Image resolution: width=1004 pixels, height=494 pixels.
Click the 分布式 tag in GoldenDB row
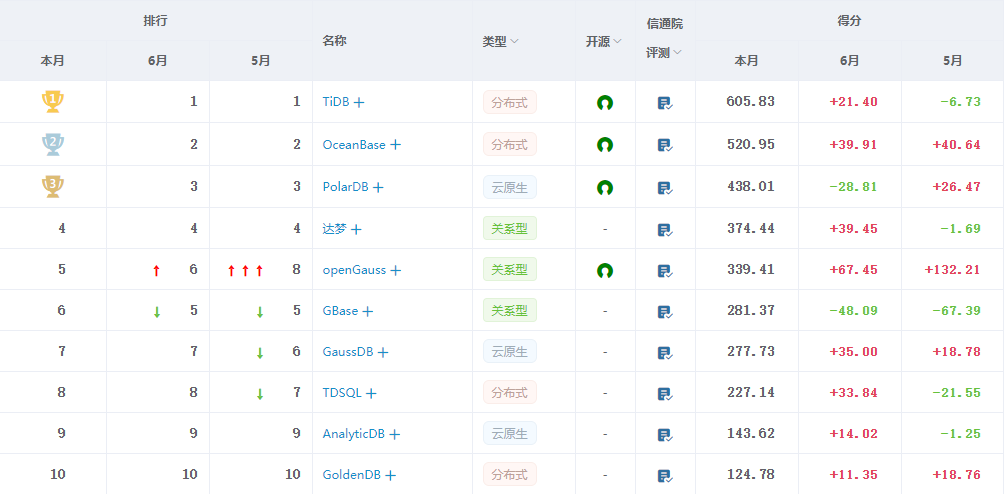tap(510, 475)
